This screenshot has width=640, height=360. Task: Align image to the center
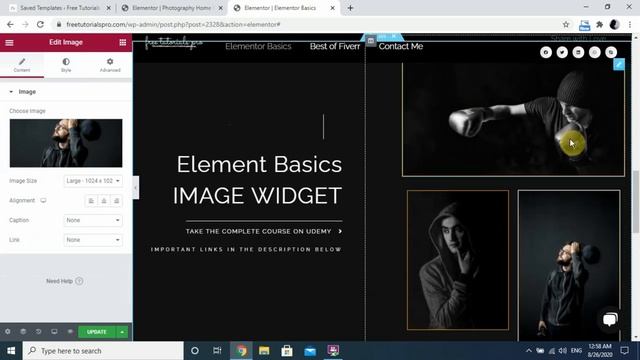pyautogui.click(x=104, y=201)
